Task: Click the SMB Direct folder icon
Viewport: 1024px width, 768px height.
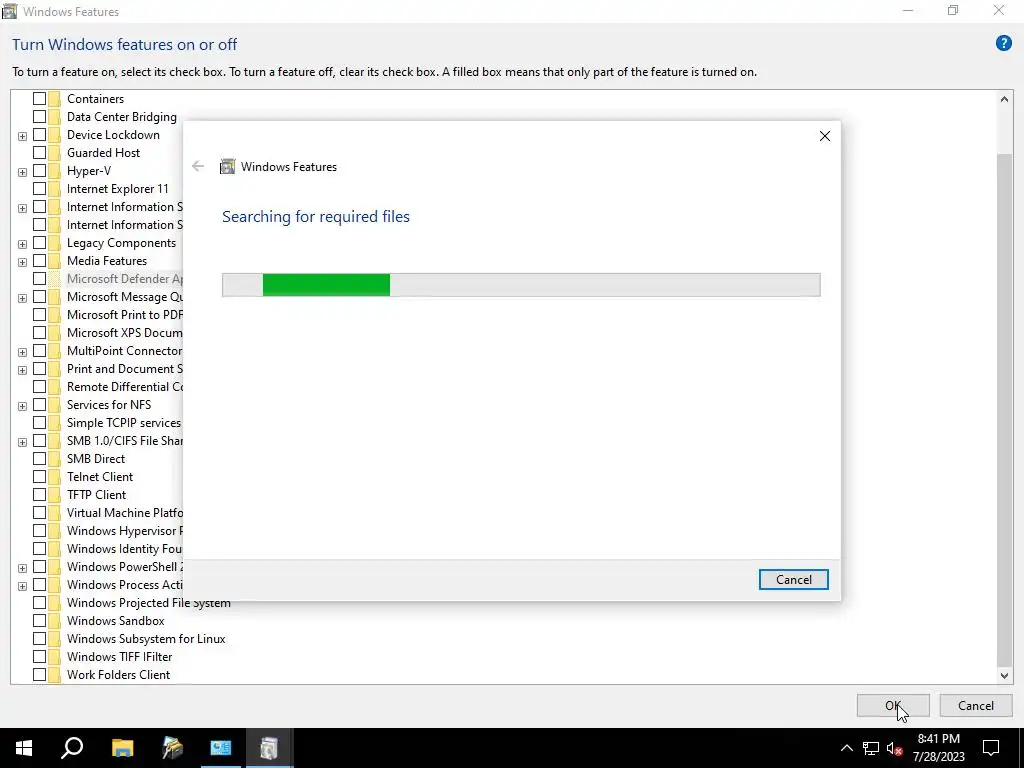Action: click(x=54, y=458)
